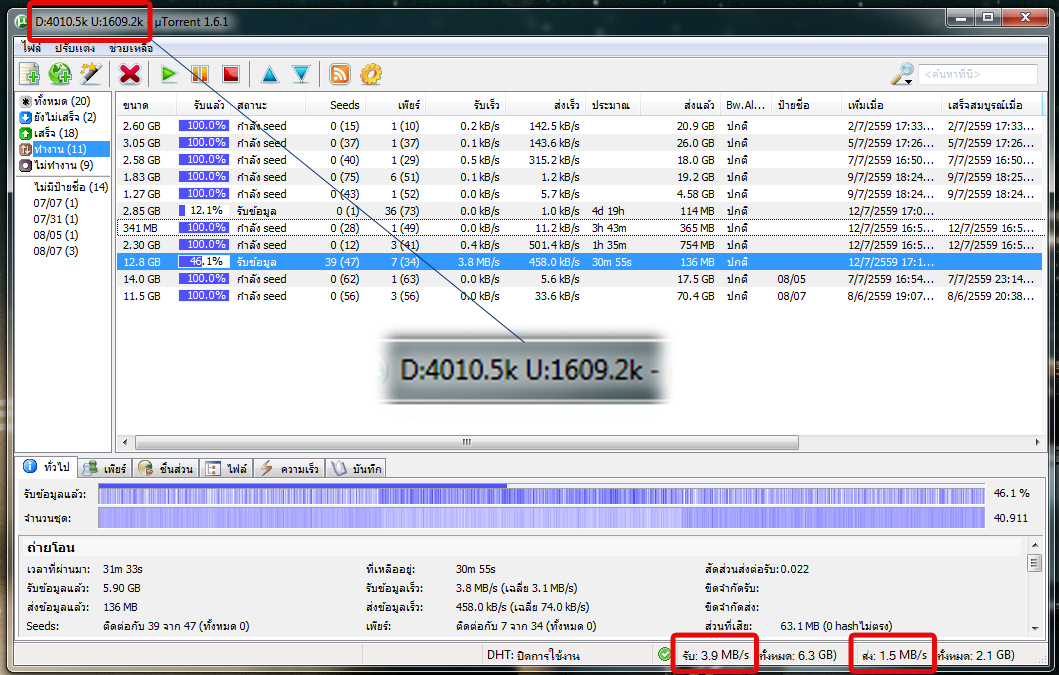
Task: Click status bar upload speed ส่ง: 1.5 MB/s
Action: [x=894, y=655]
